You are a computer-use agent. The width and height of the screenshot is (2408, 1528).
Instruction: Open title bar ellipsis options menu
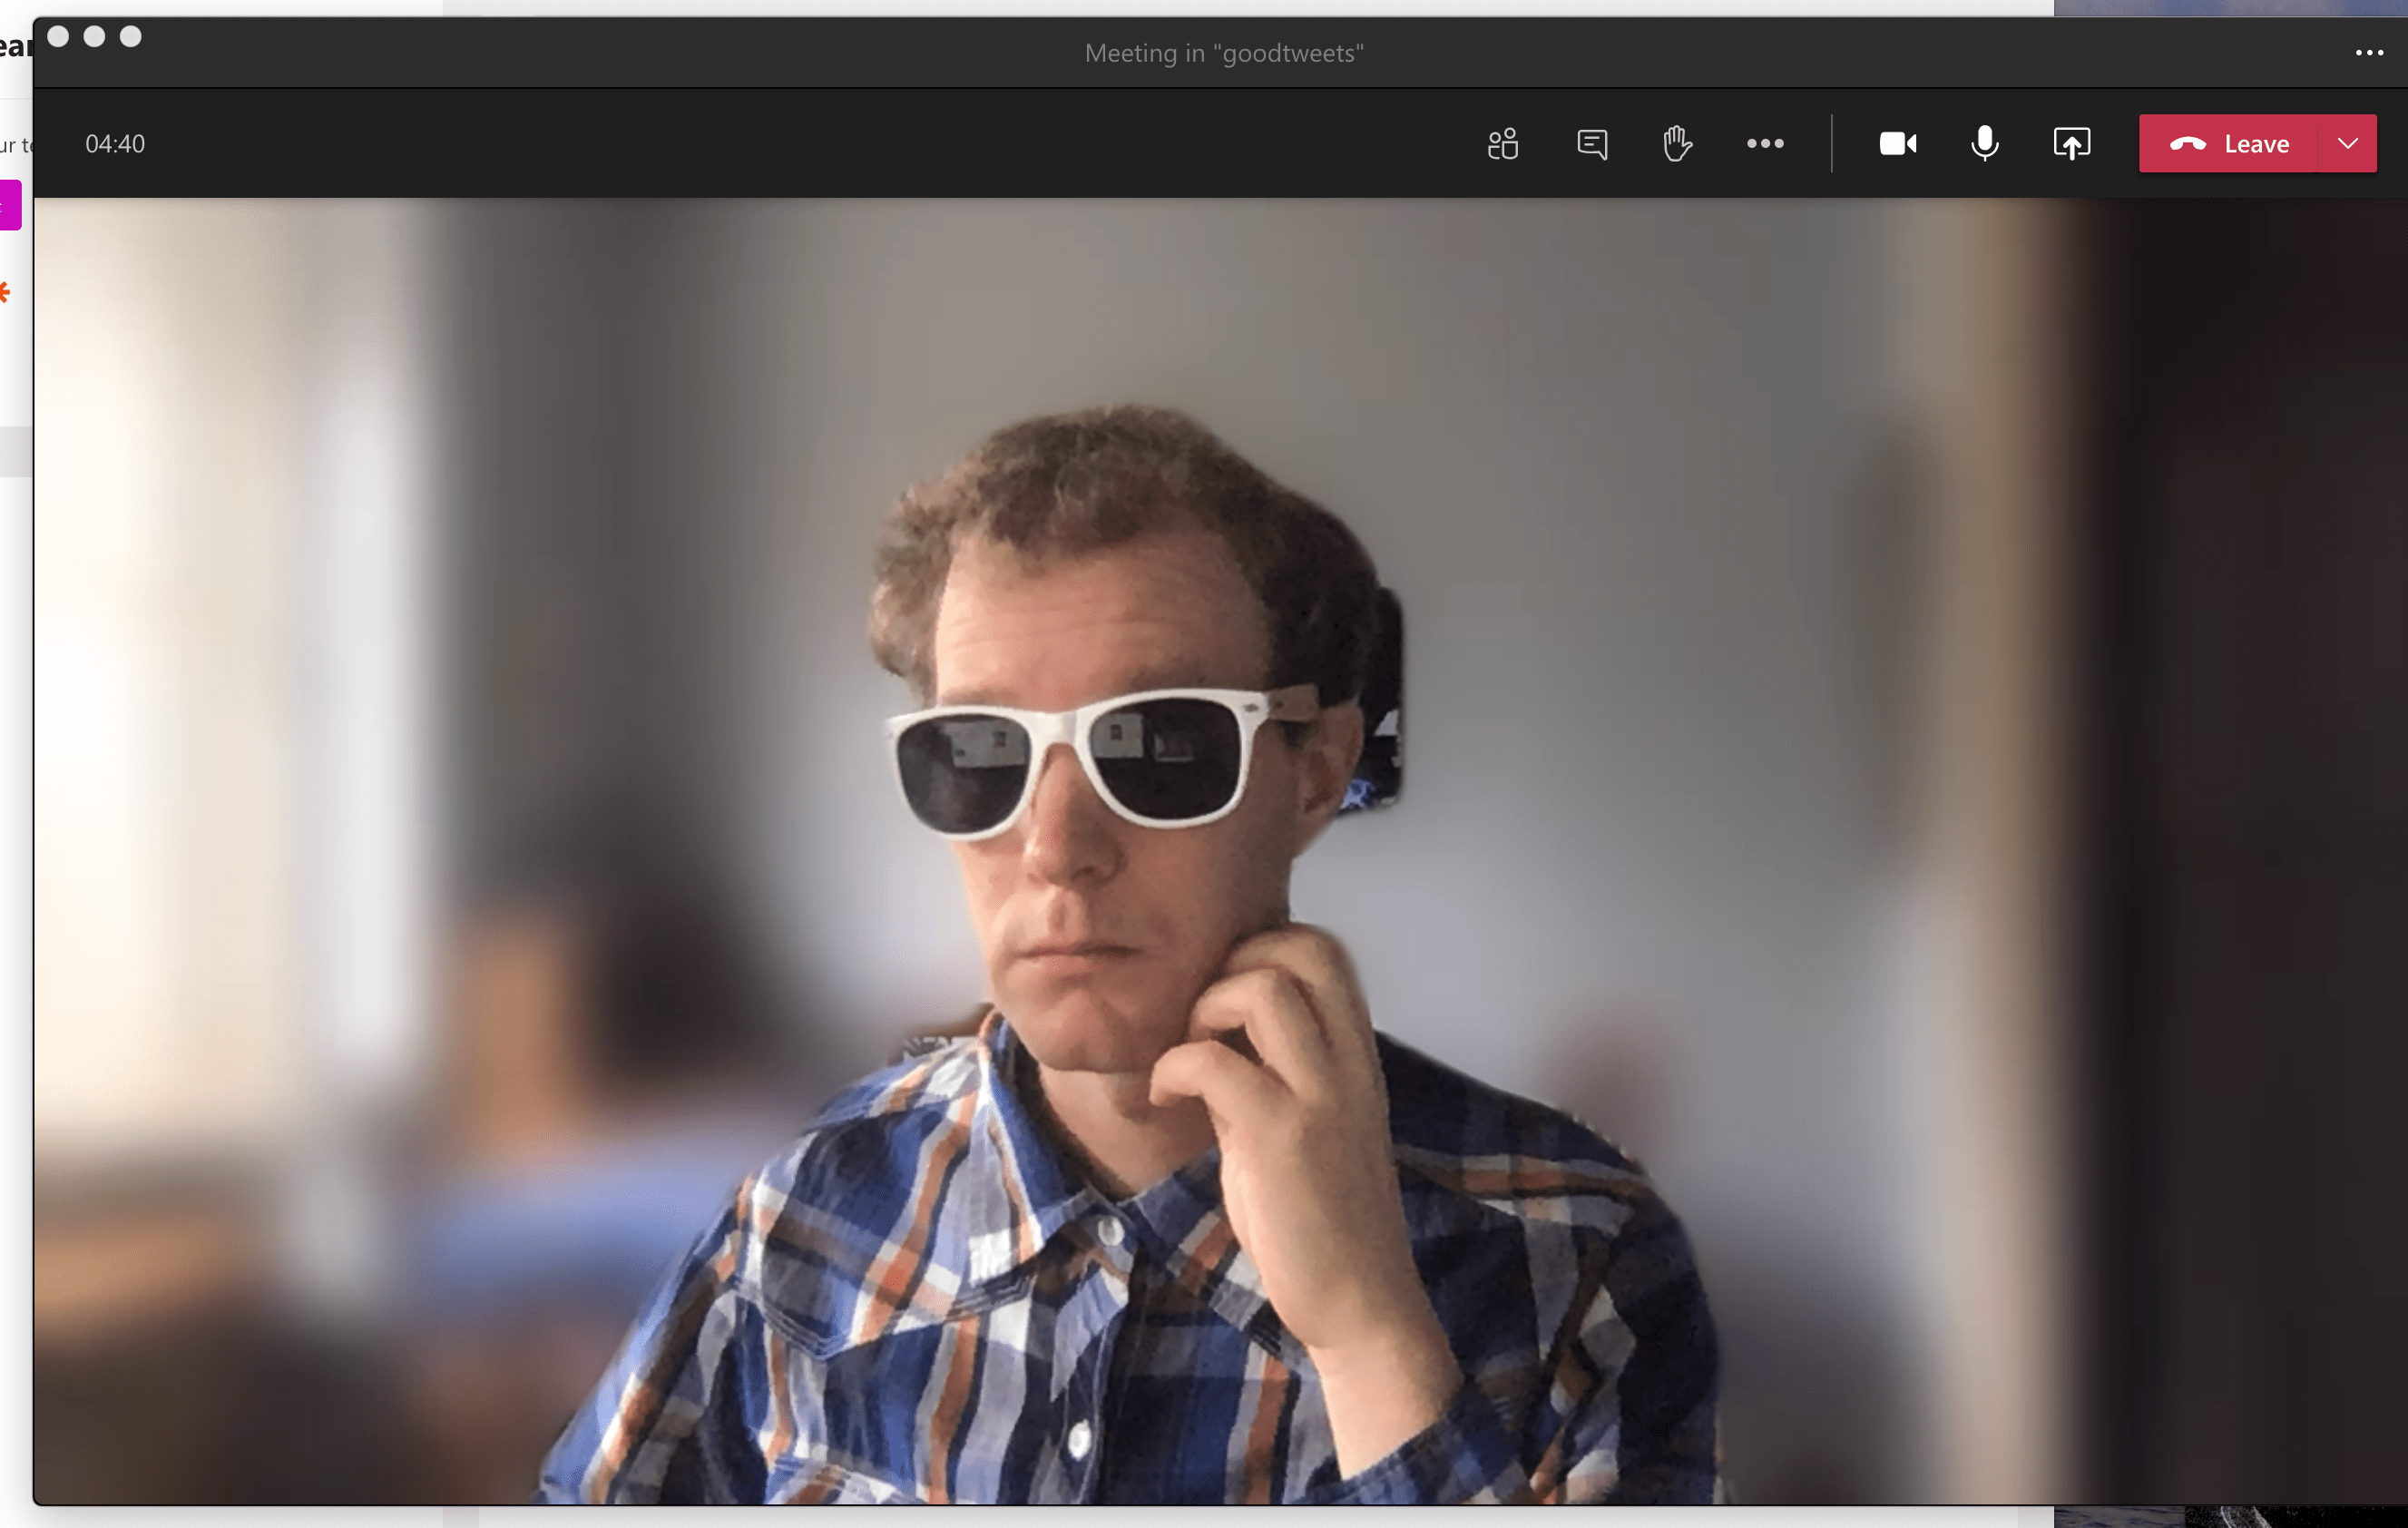pos(2368,53)
